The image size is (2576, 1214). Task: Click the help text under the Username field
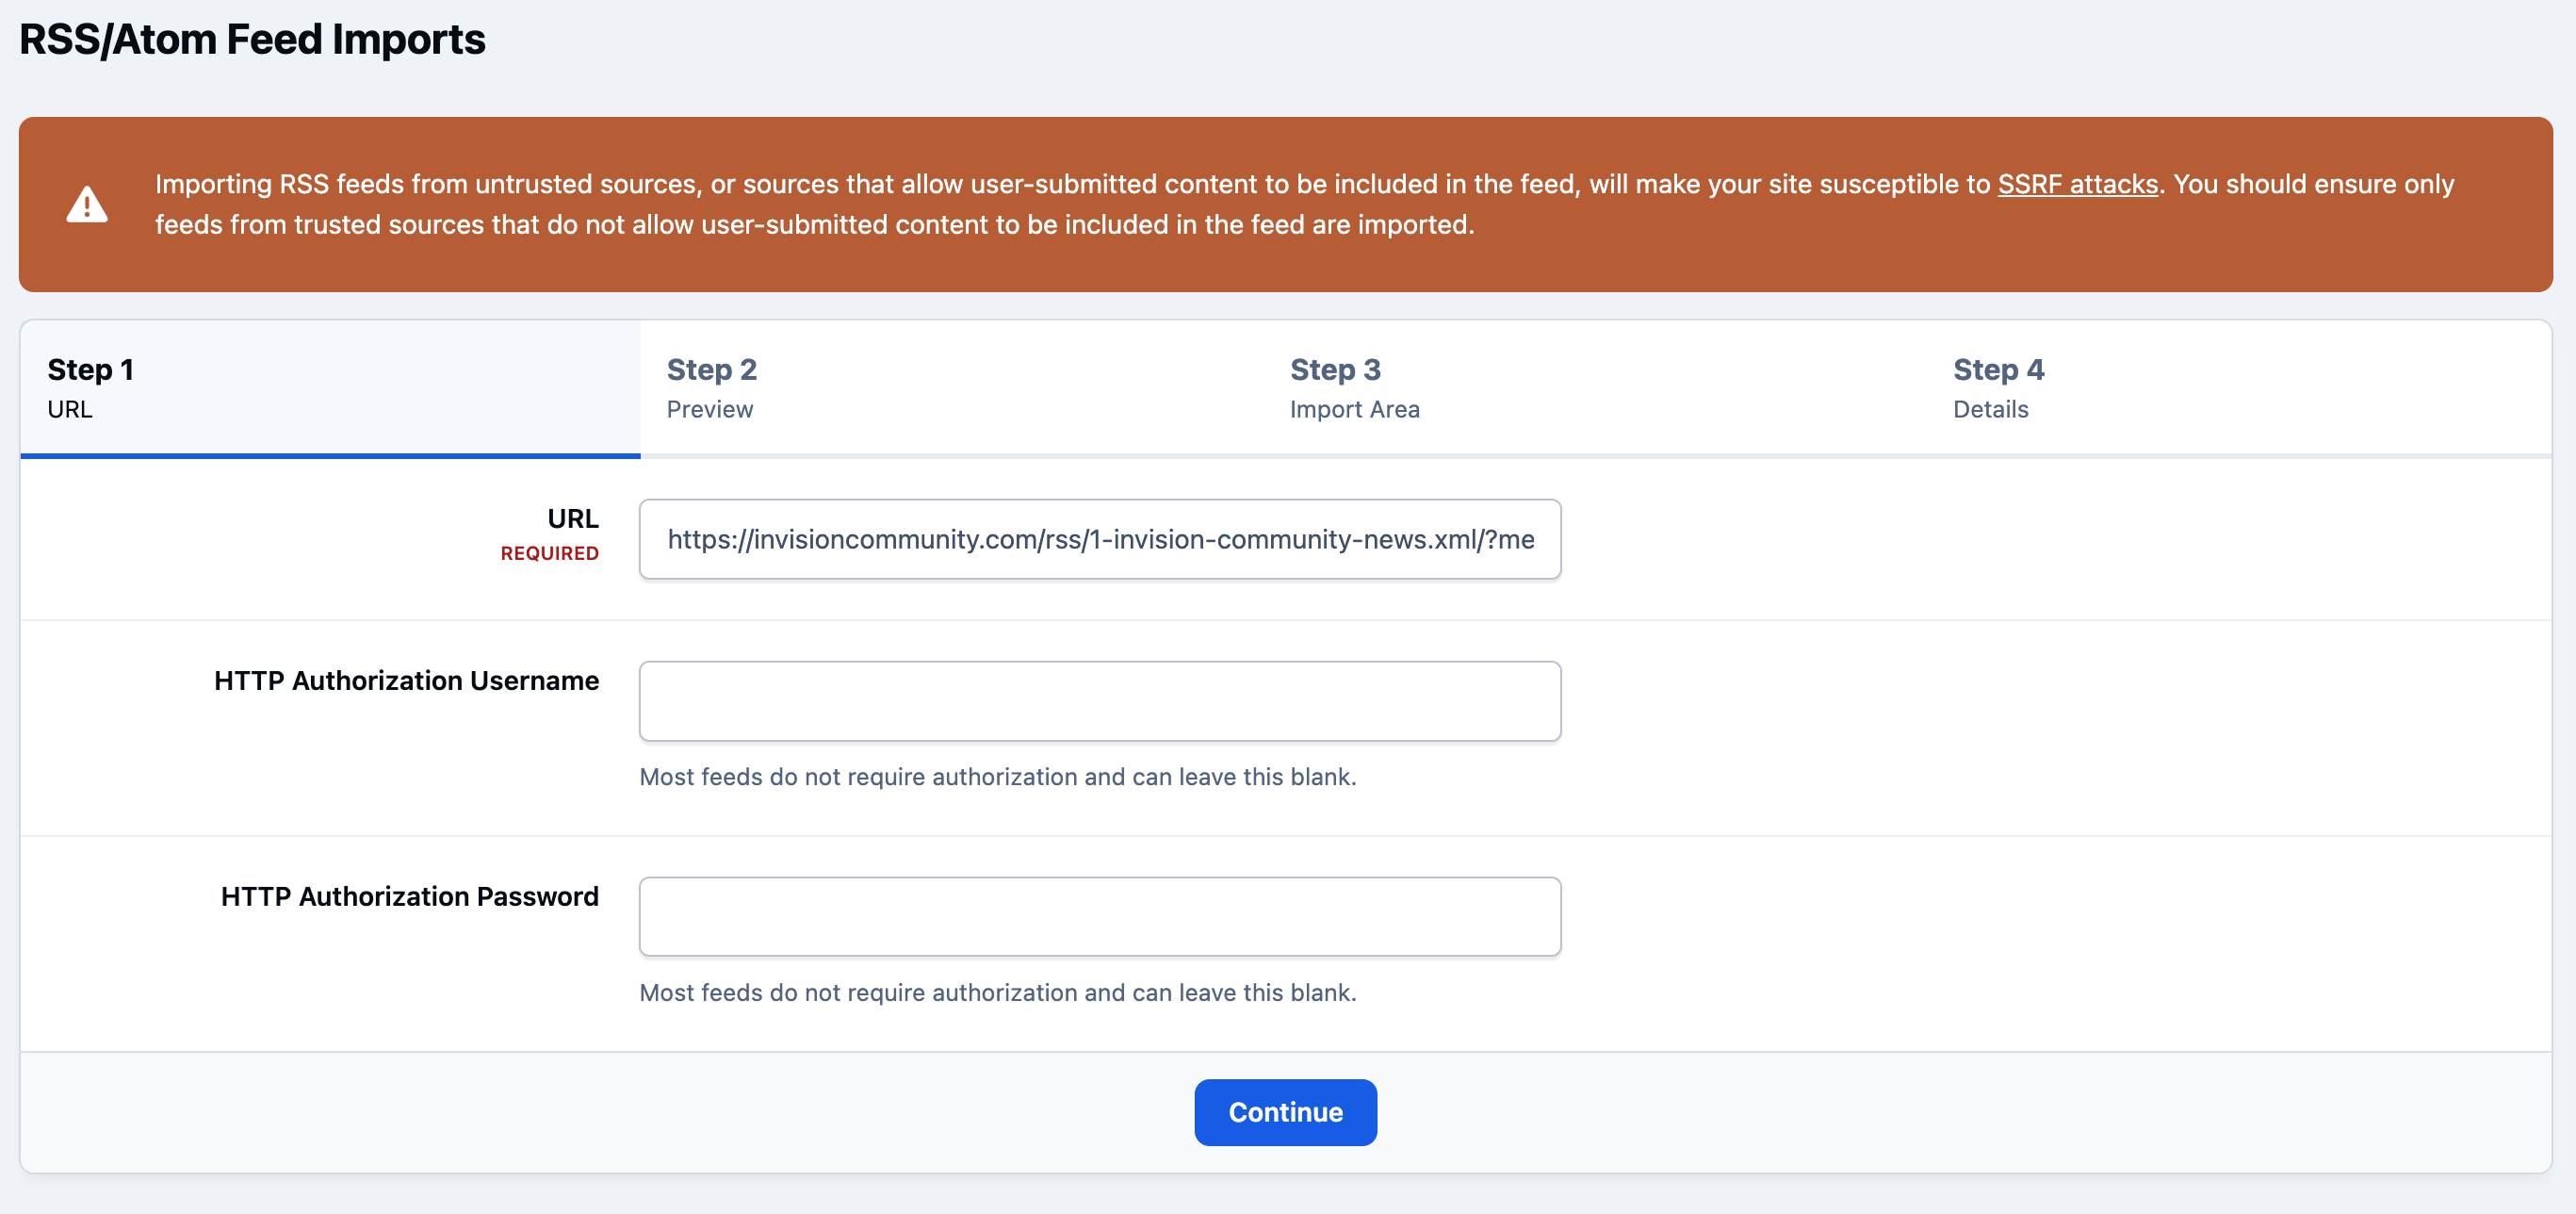[x=998, y=777]
